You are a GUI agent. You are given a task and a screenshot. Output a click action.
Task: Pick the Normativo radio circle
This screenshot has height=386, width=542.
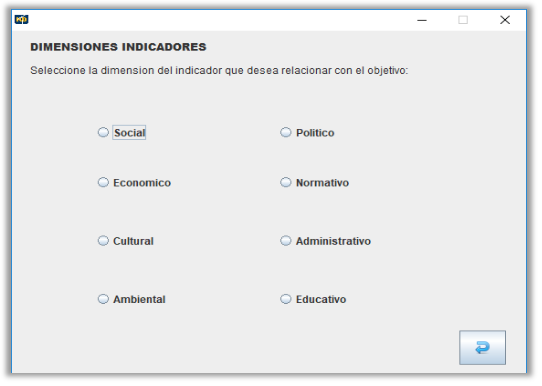(x=286, y=182)
